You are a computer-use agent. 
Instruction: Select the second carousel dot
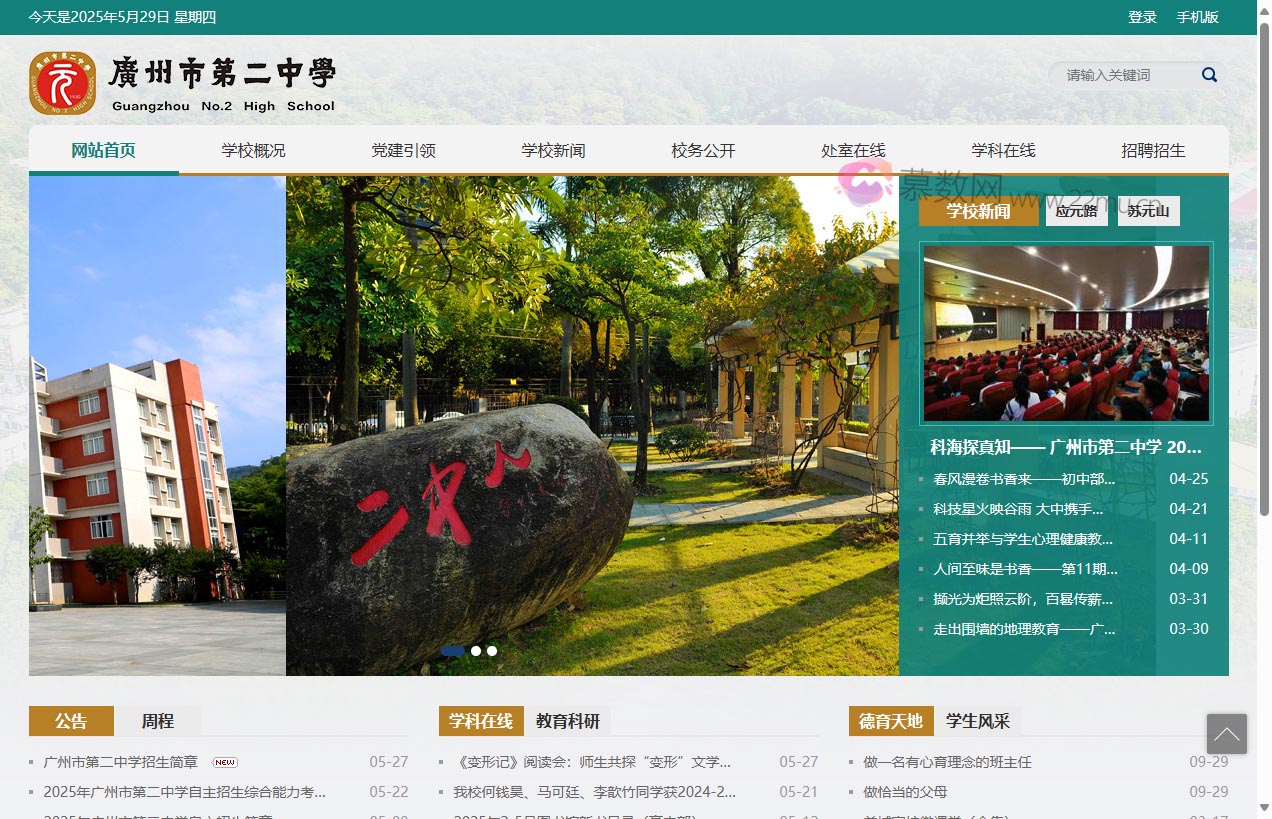click(475, 651)
